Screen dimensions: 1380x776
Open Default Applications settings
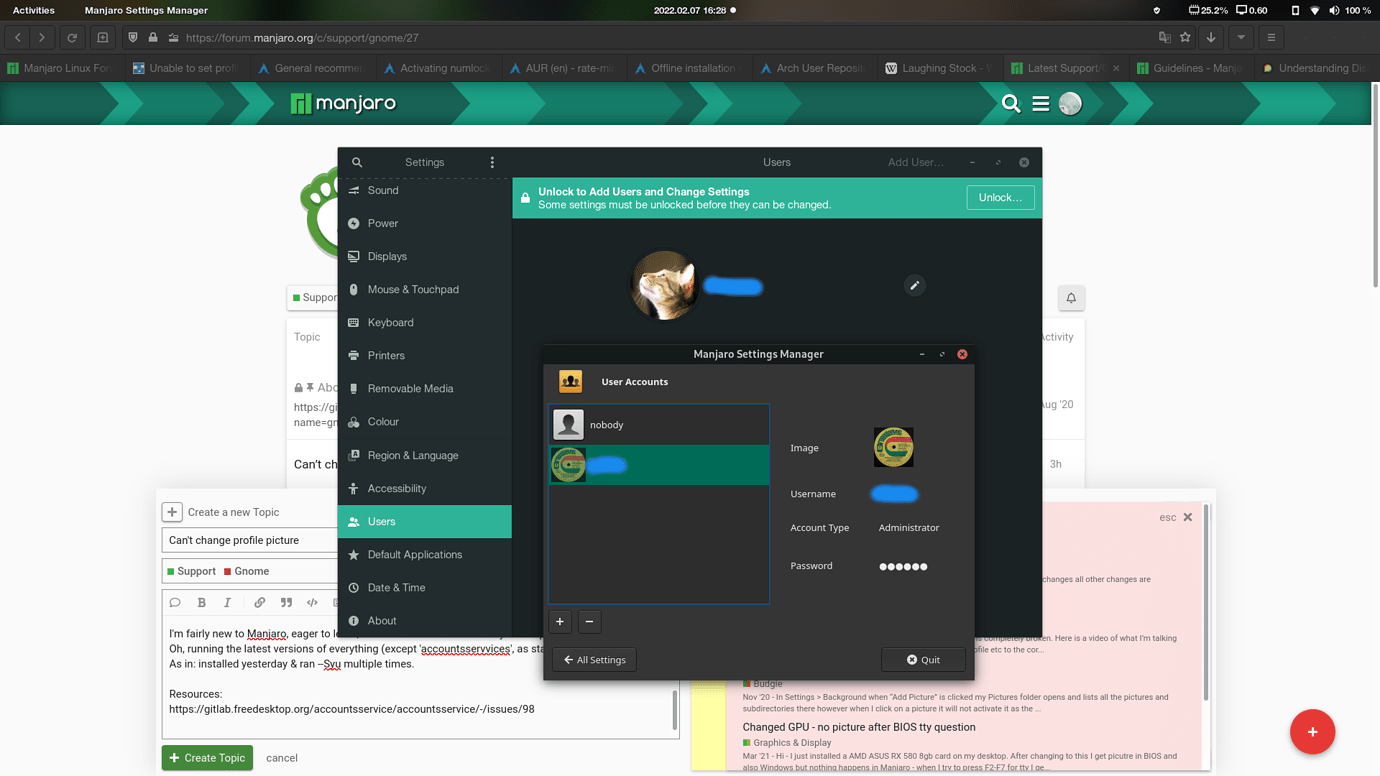point(425,554)
